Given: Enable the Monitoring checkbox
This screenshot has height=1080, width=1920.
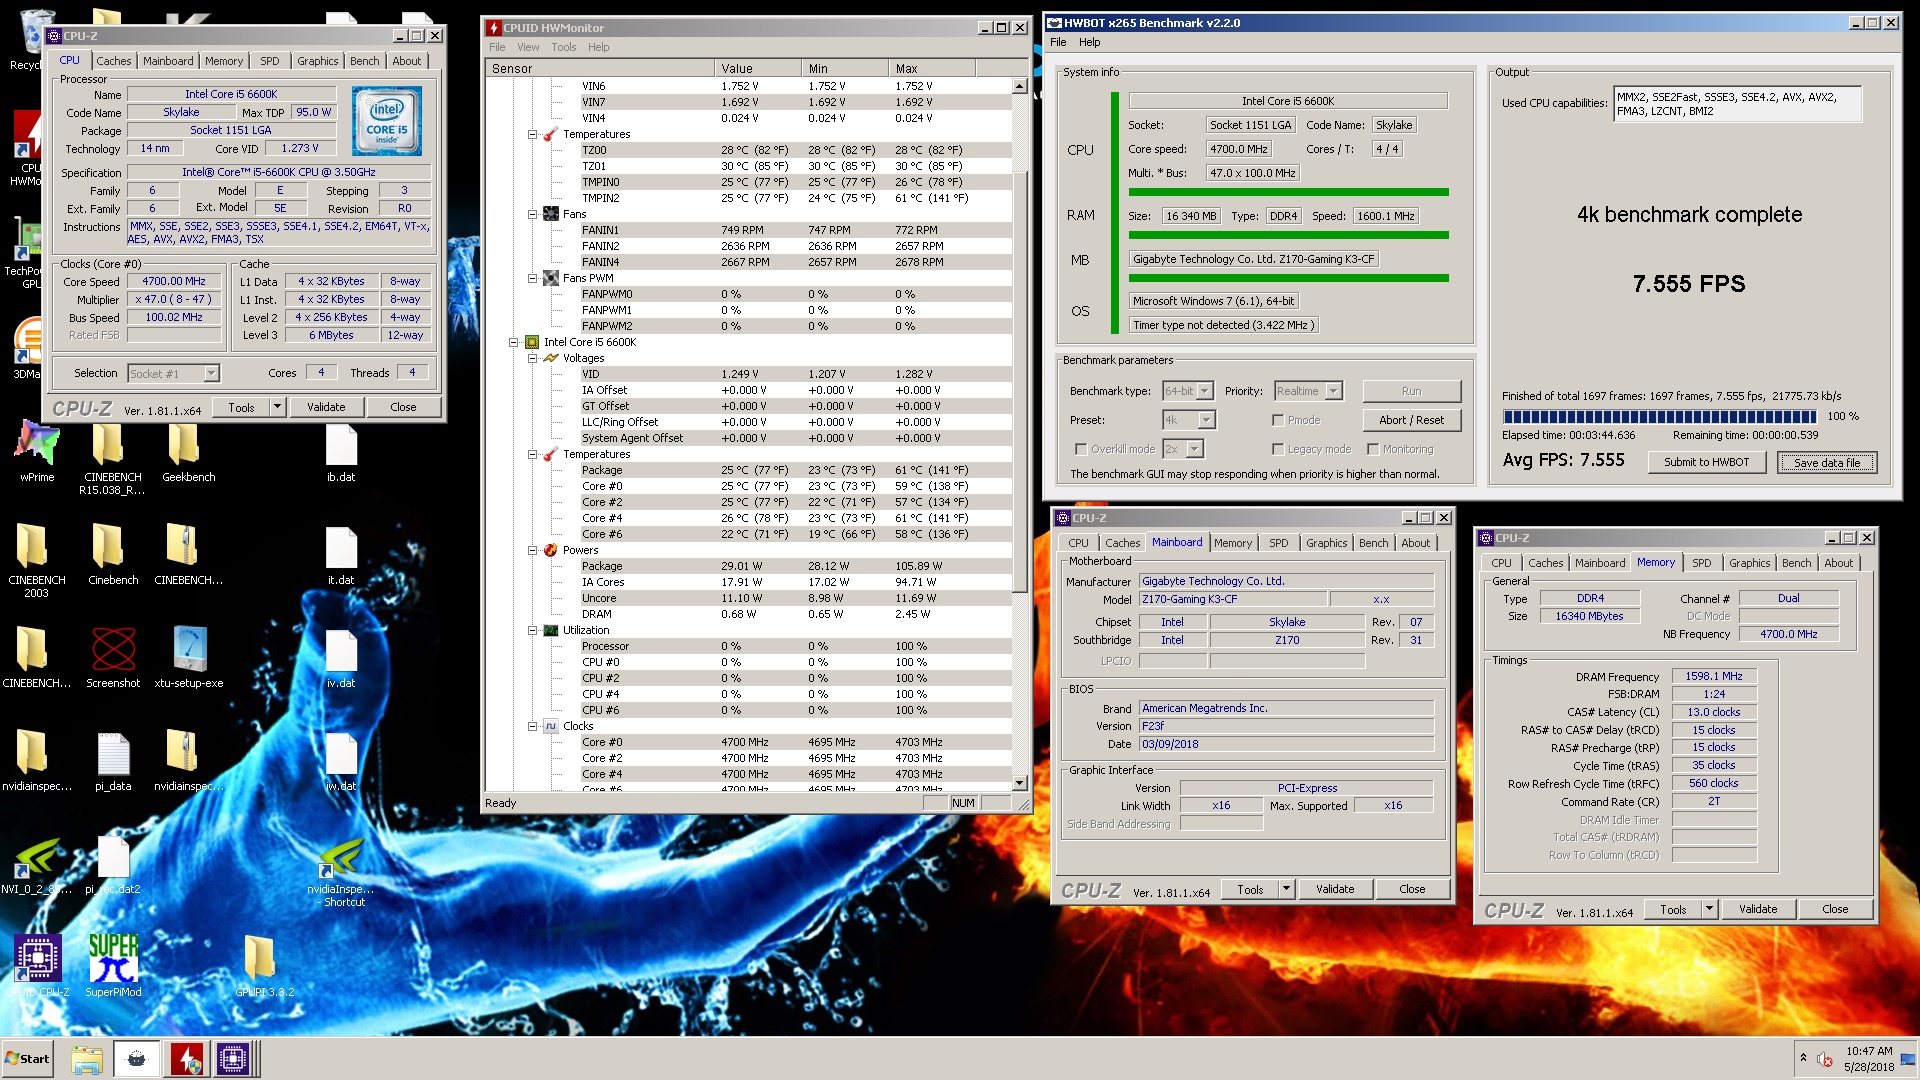Looking at the screenshot, I should (1373, 449).
